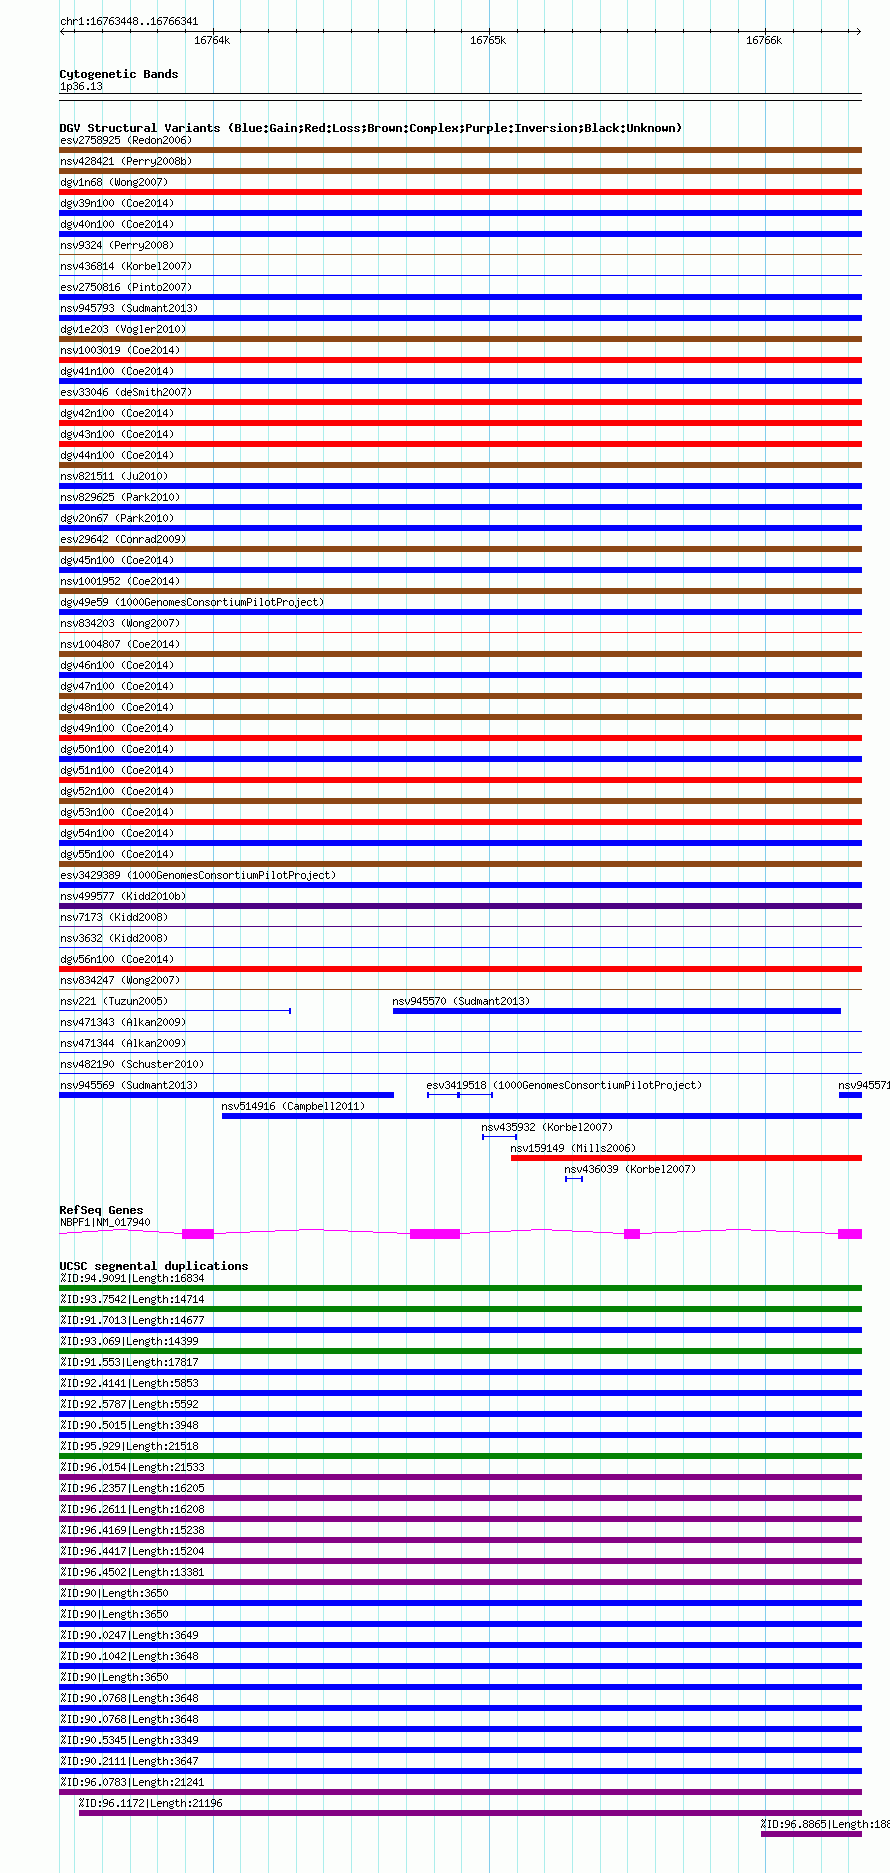This screenshot has width=890, height=1873.
Task: Click %ID:95.929|Length:21518 label
Action: click(129, 1446)
